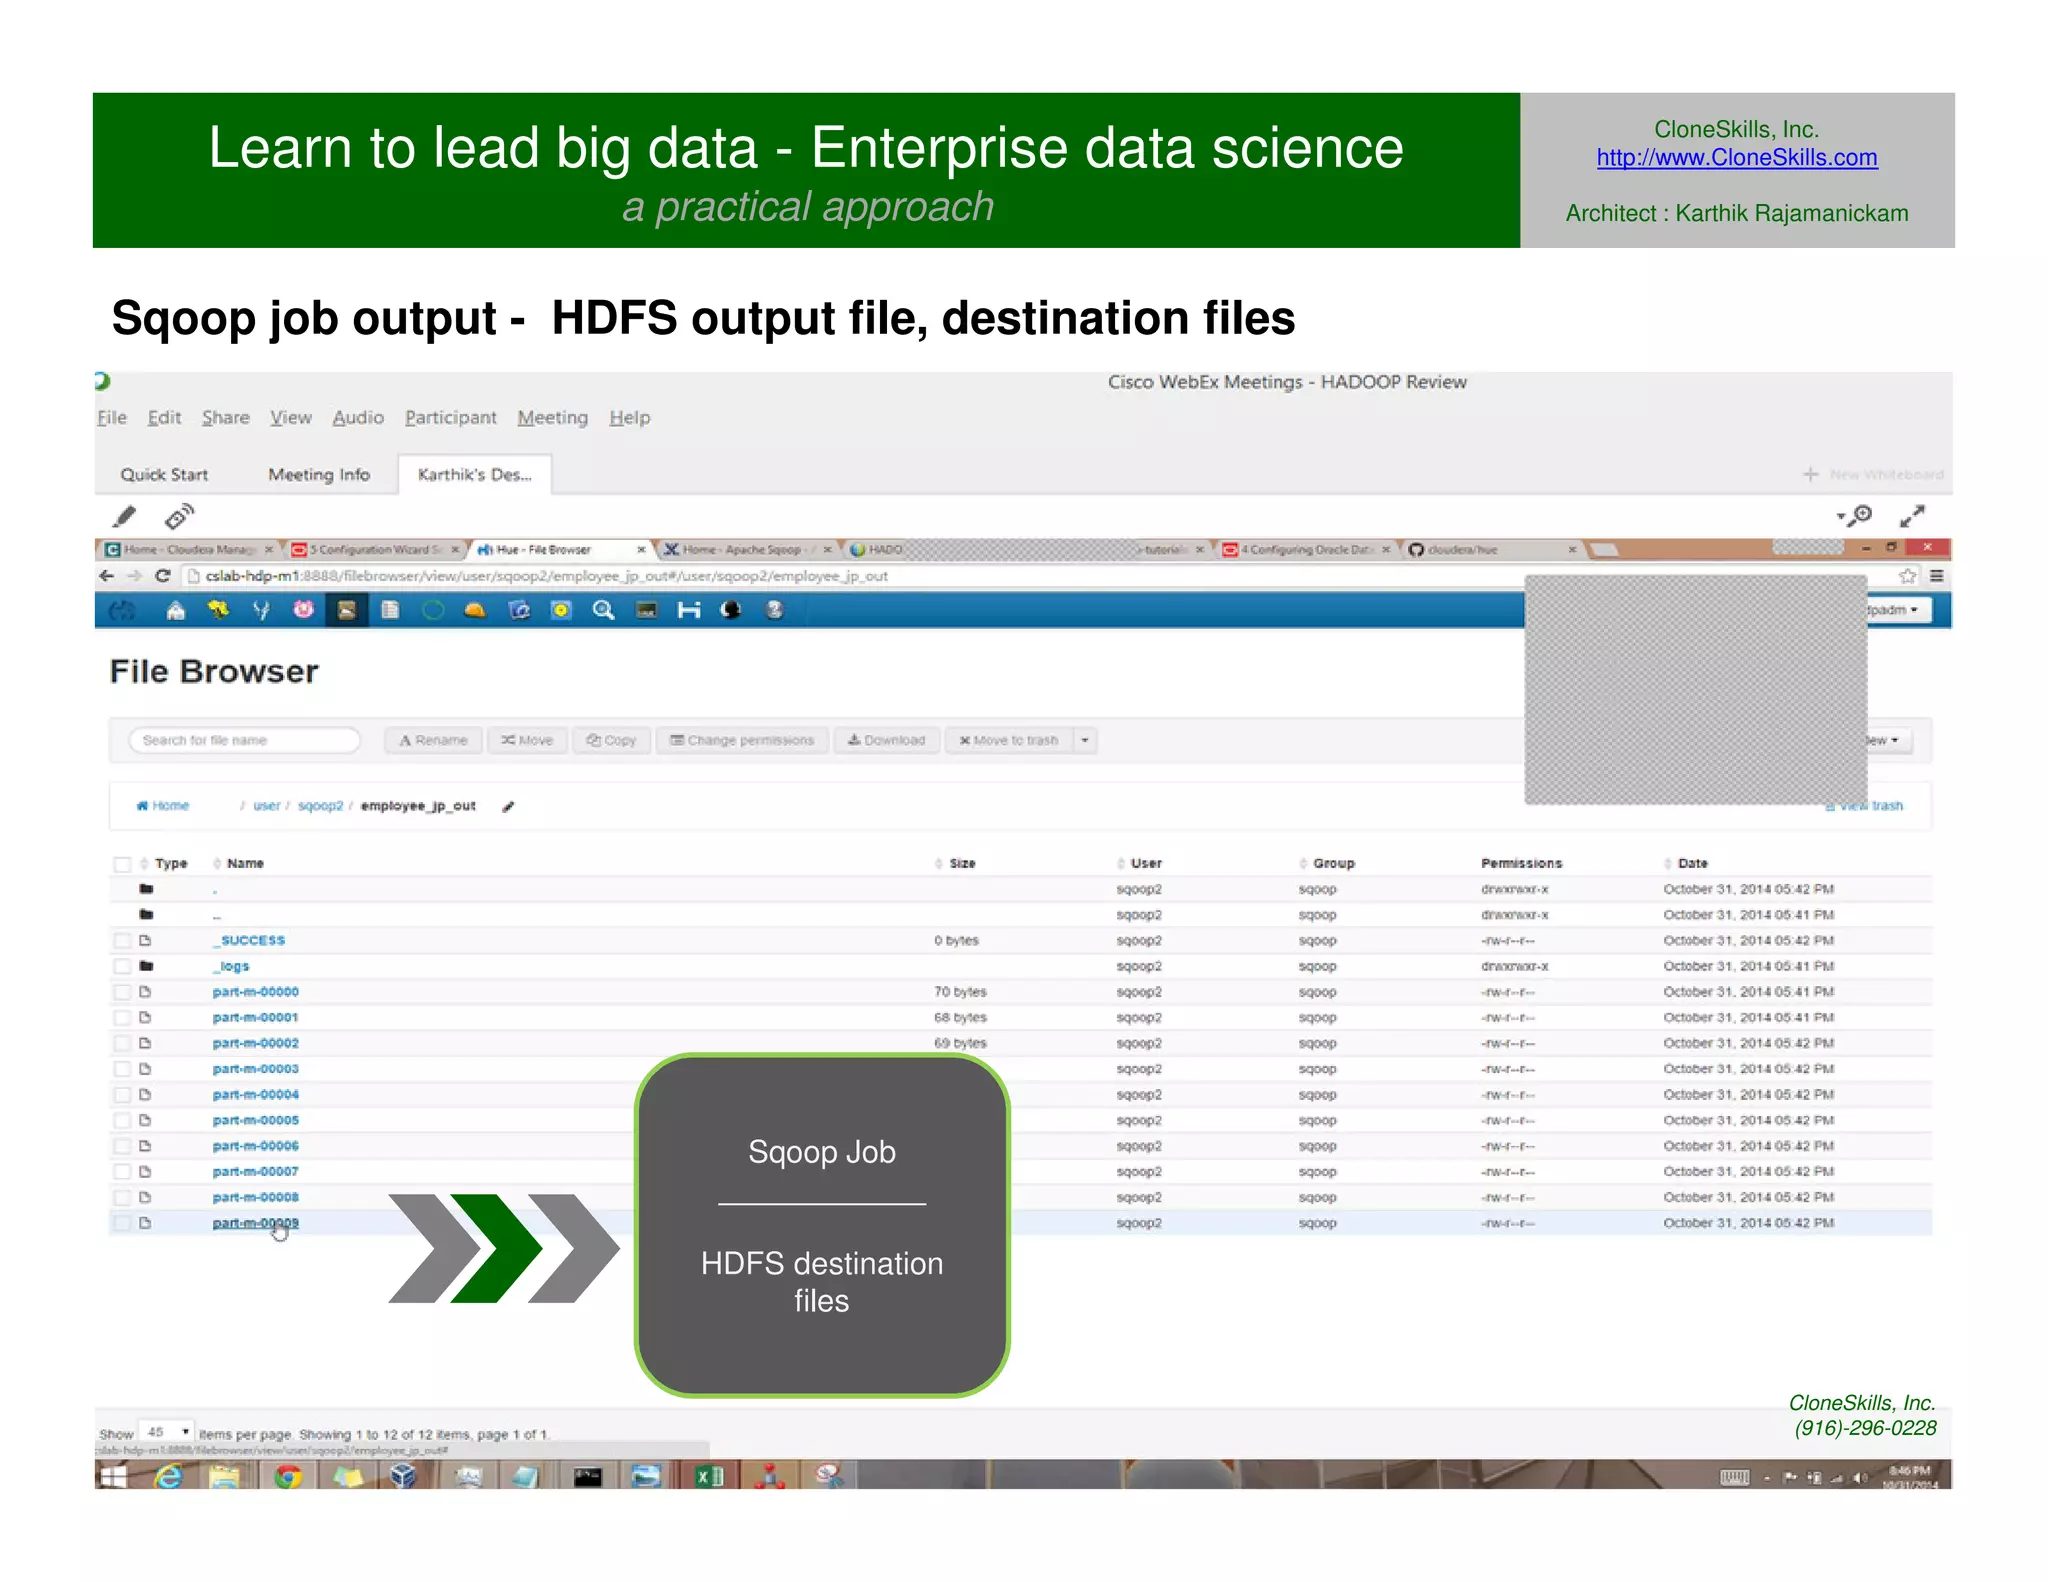Click the Download button
Viewport: 2048px width, 1582px height.
coord(887,741)
